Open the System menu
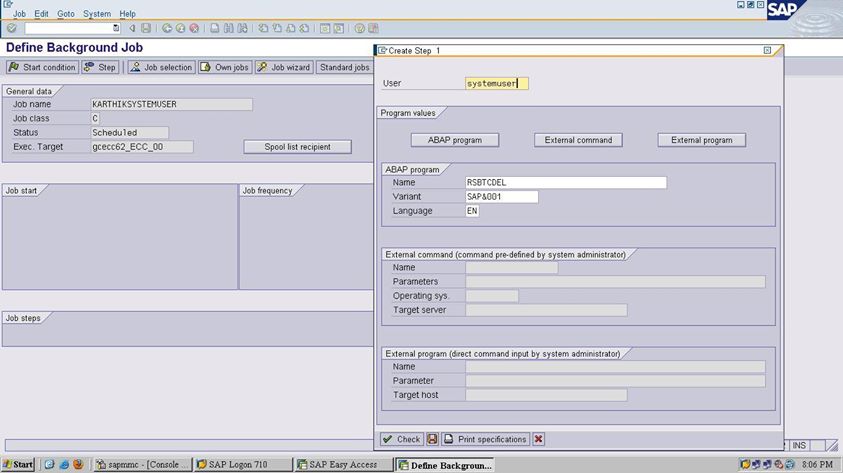This screenshot has height=473, width=843. click(97, 13)
